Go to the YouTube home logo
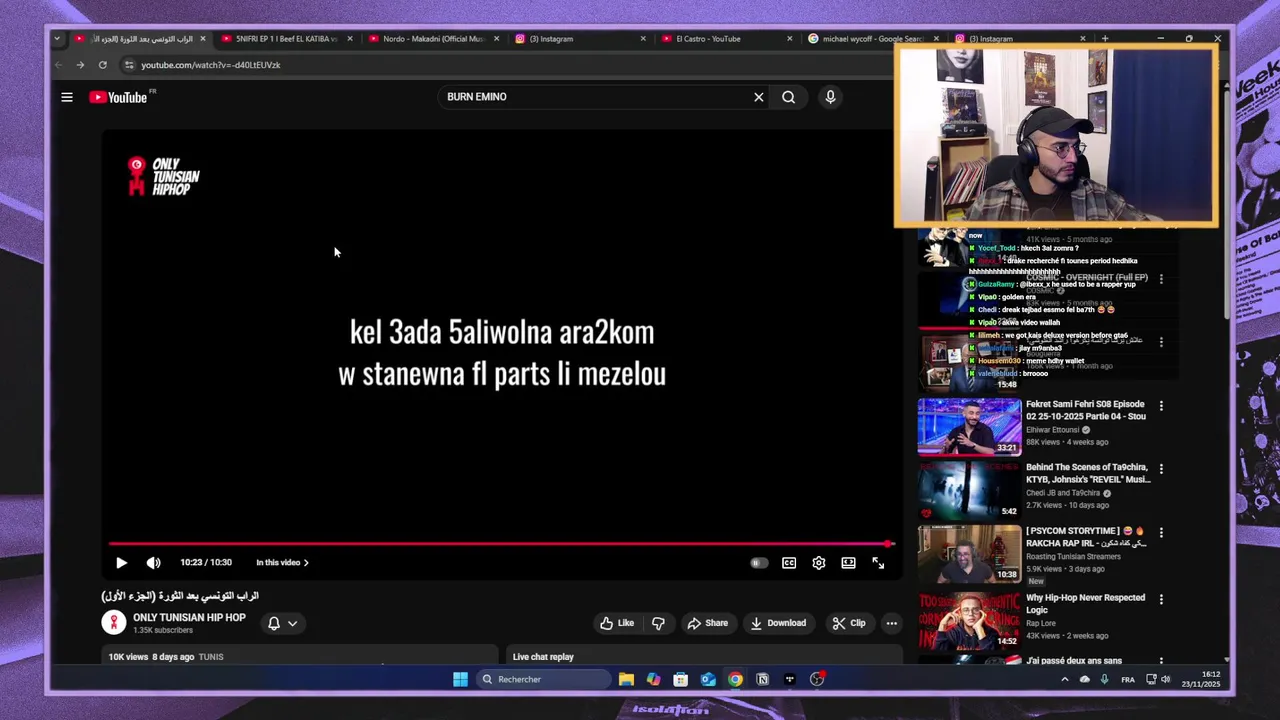Screen dimensions: 1280x720 [118, 97]
